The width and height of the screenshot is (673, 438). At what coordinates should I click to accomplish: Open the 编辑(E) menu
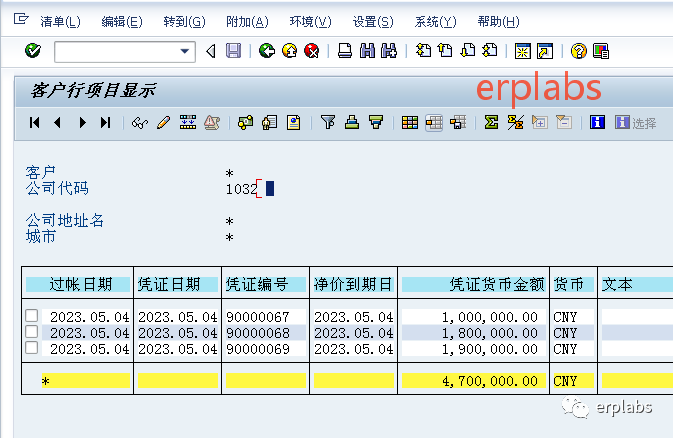coord(122,21)
